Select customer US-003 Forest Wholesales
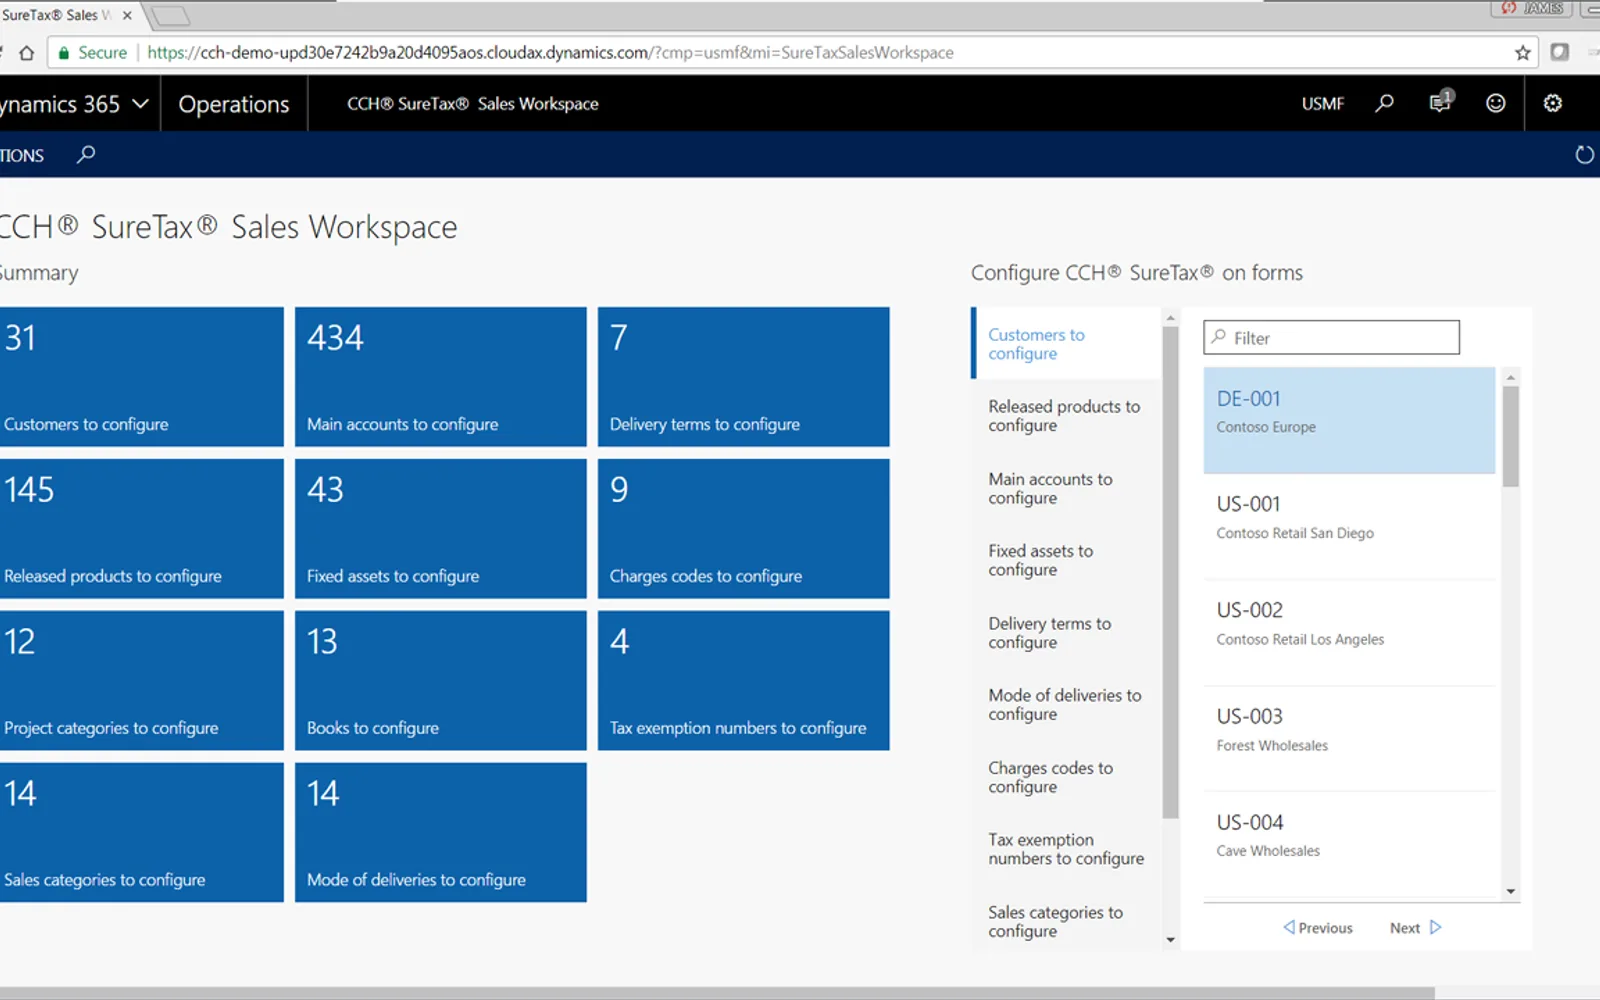Image resolution: width=1600 pixels, height=1000 pixels. tap(1349, 738)
